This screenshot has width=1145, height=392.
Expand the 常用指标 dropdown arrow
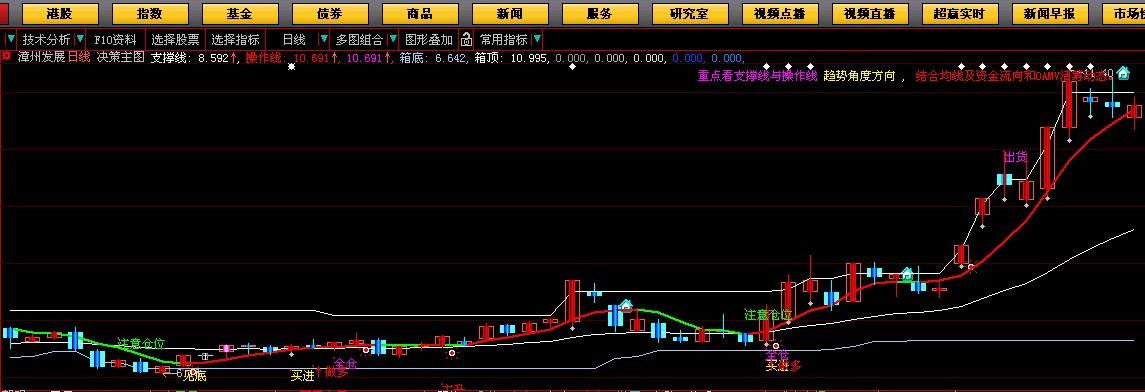[537, 39]
